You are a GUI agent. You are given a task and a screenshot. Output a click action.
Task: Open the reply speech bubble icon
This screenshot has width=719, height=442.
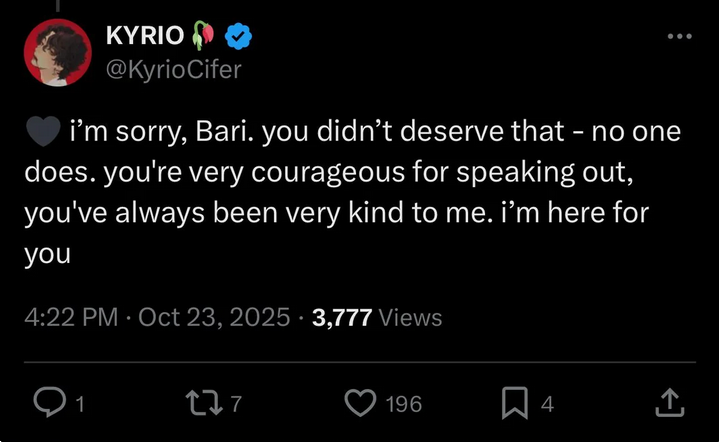[x=50, y=402]
